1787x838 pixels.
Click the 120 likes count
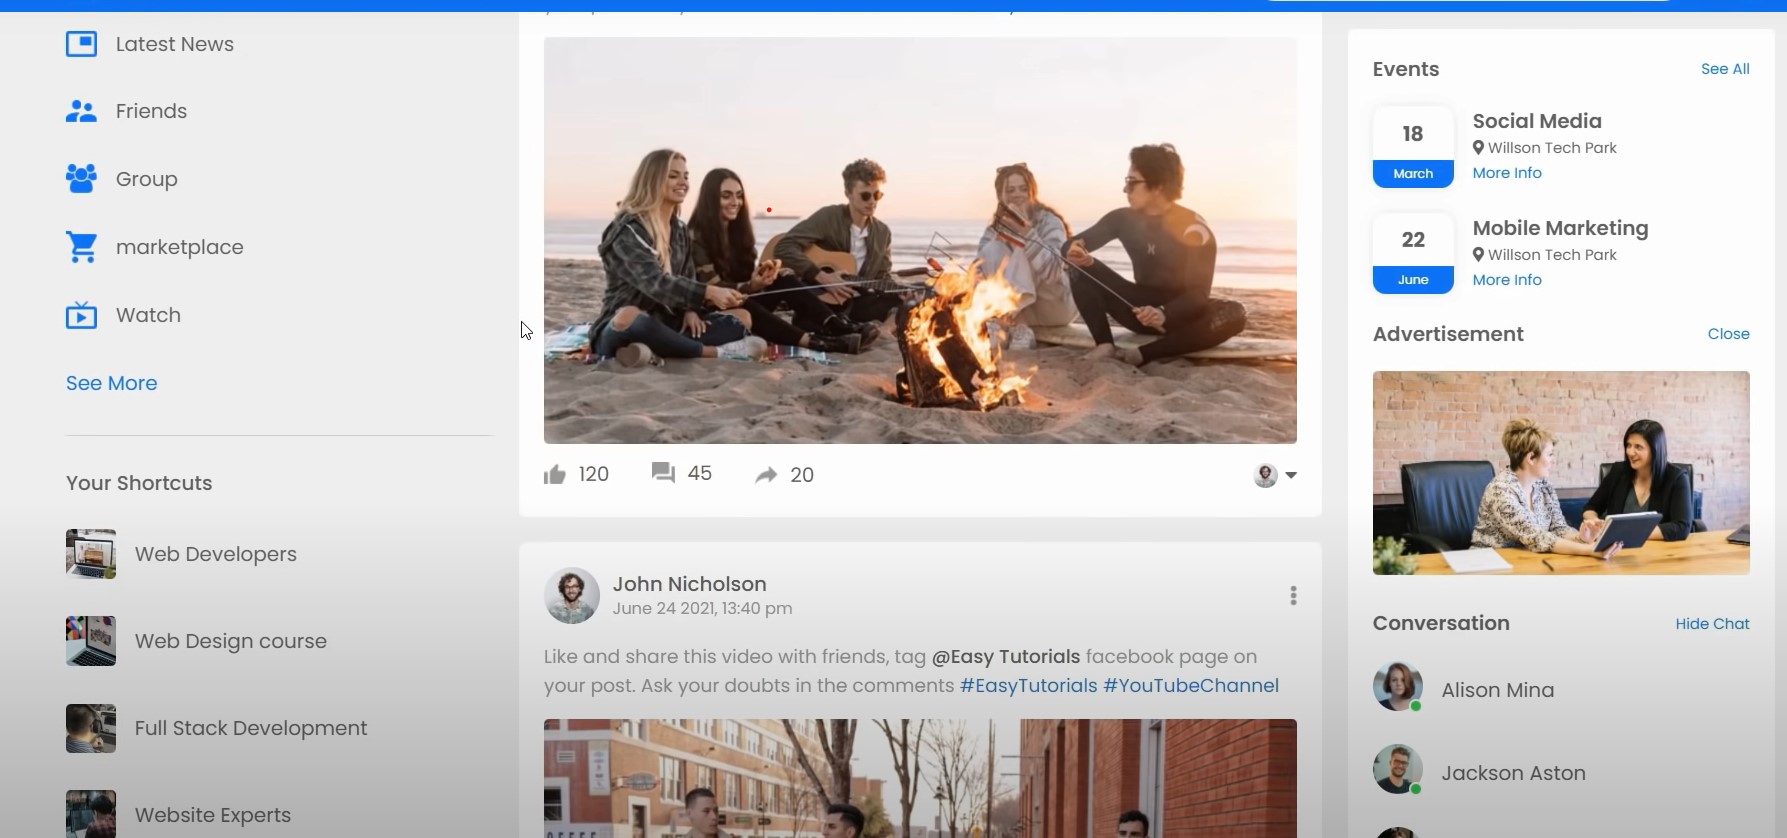pos(594,474)
